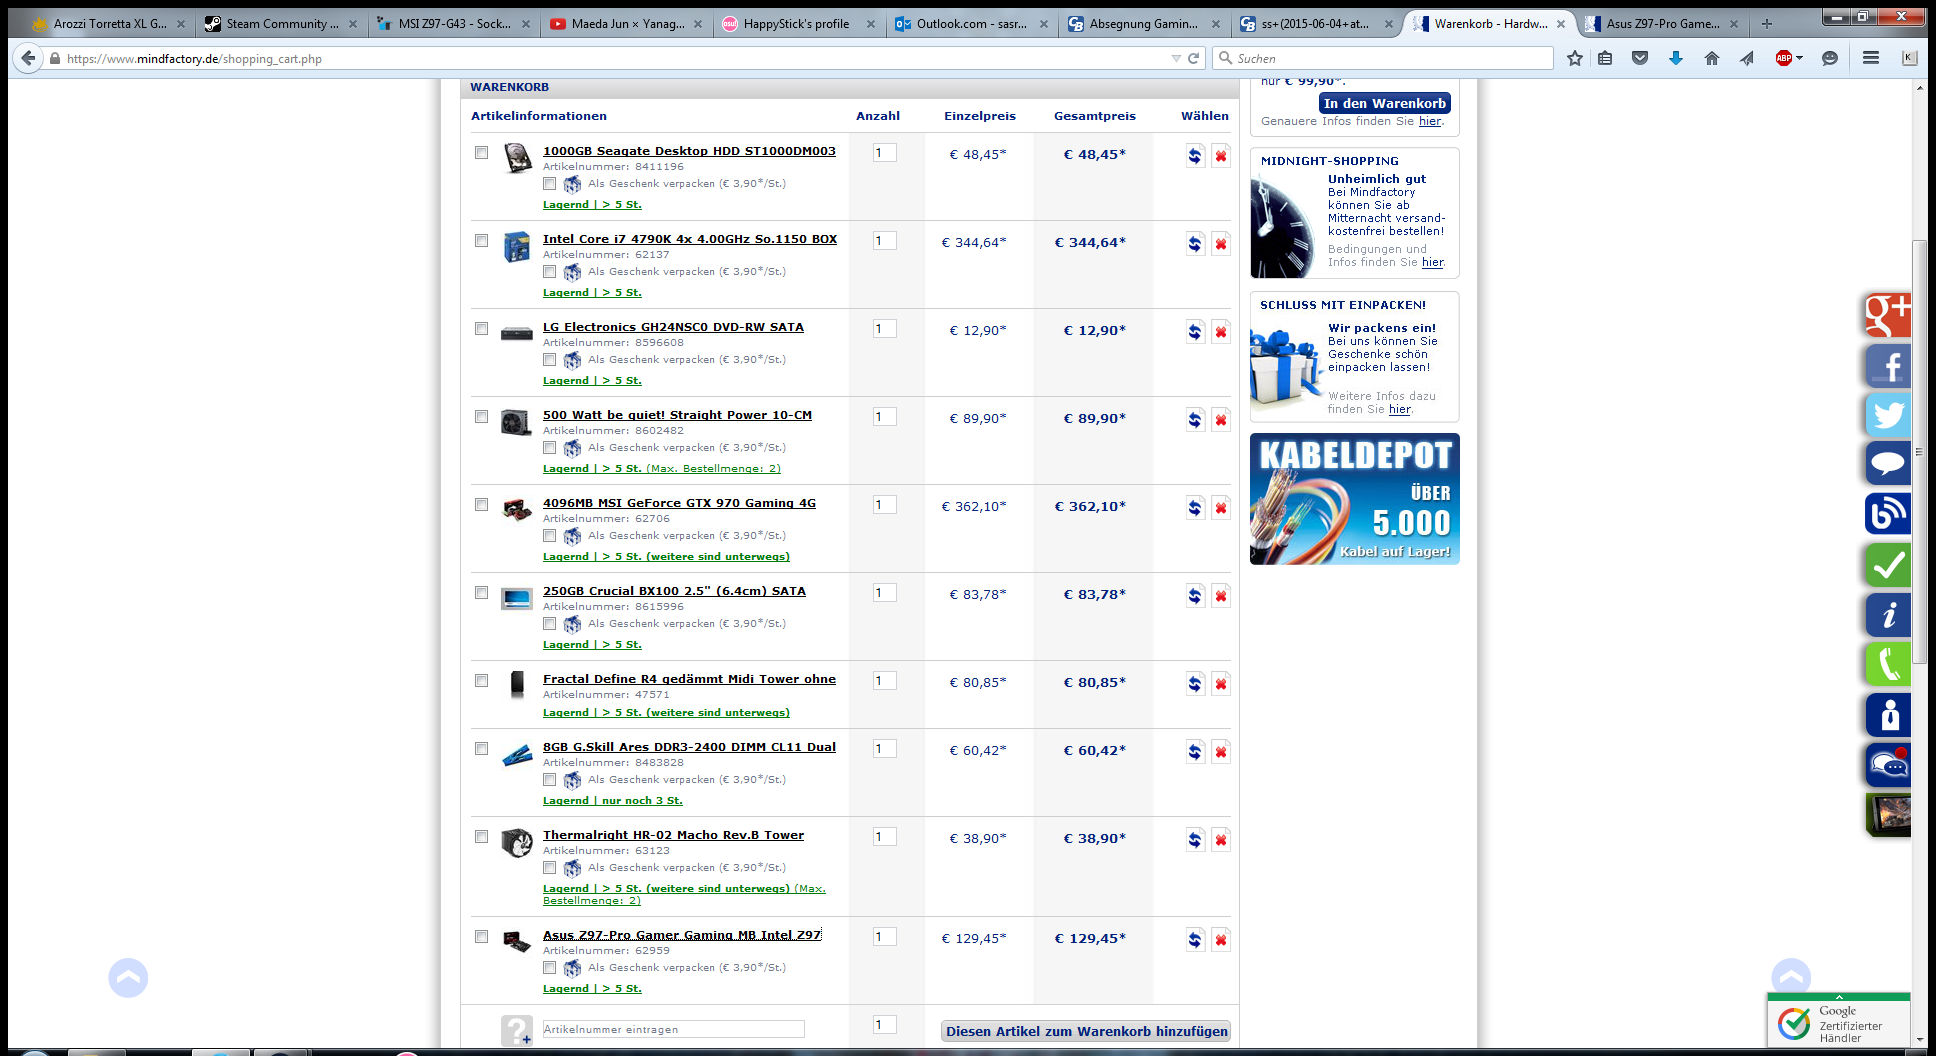The image size is (1936, 1056).
Task: Refresh quantity for be quiet! Straight Power row
Action: click(x=1195, y=420)
